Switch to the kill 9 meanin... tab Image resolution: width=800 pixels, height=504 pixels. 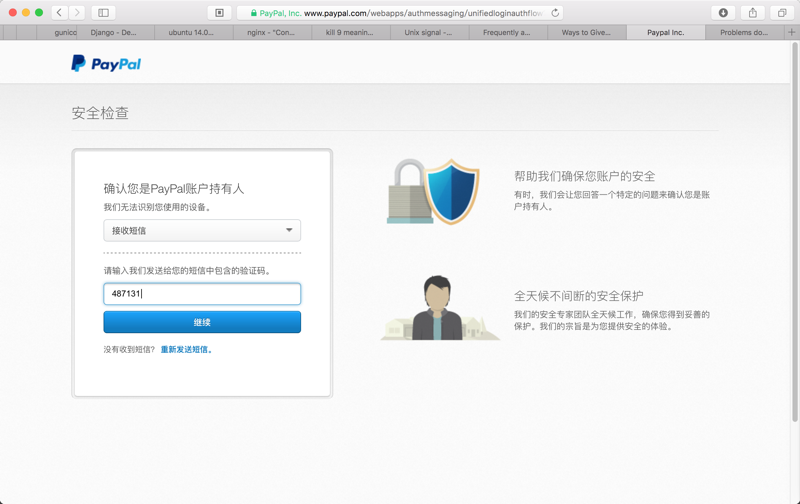pos(351,32)
